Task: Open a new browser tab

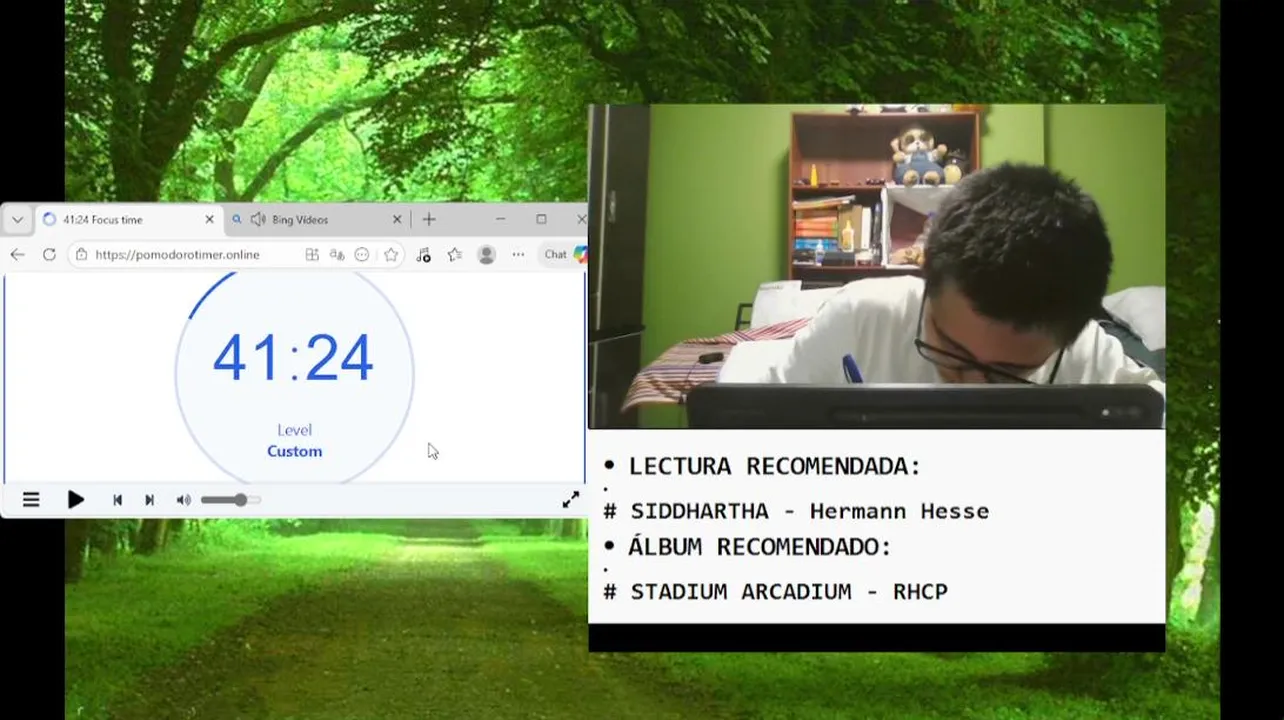Action: (x=429, y=219)
